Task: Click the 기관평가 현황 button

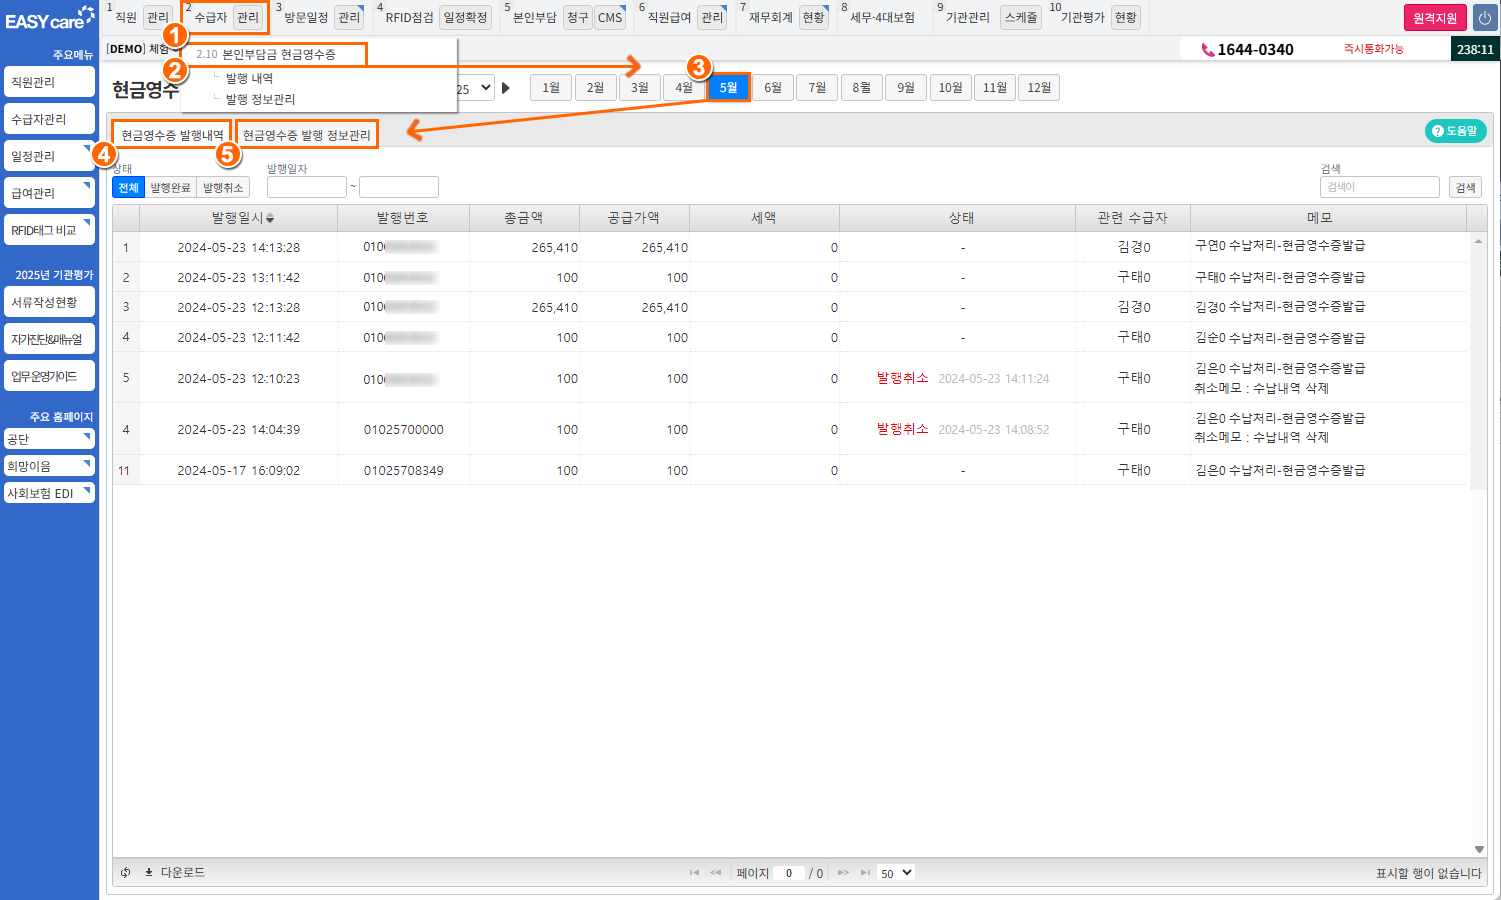Action: [x=1126, y=17]
